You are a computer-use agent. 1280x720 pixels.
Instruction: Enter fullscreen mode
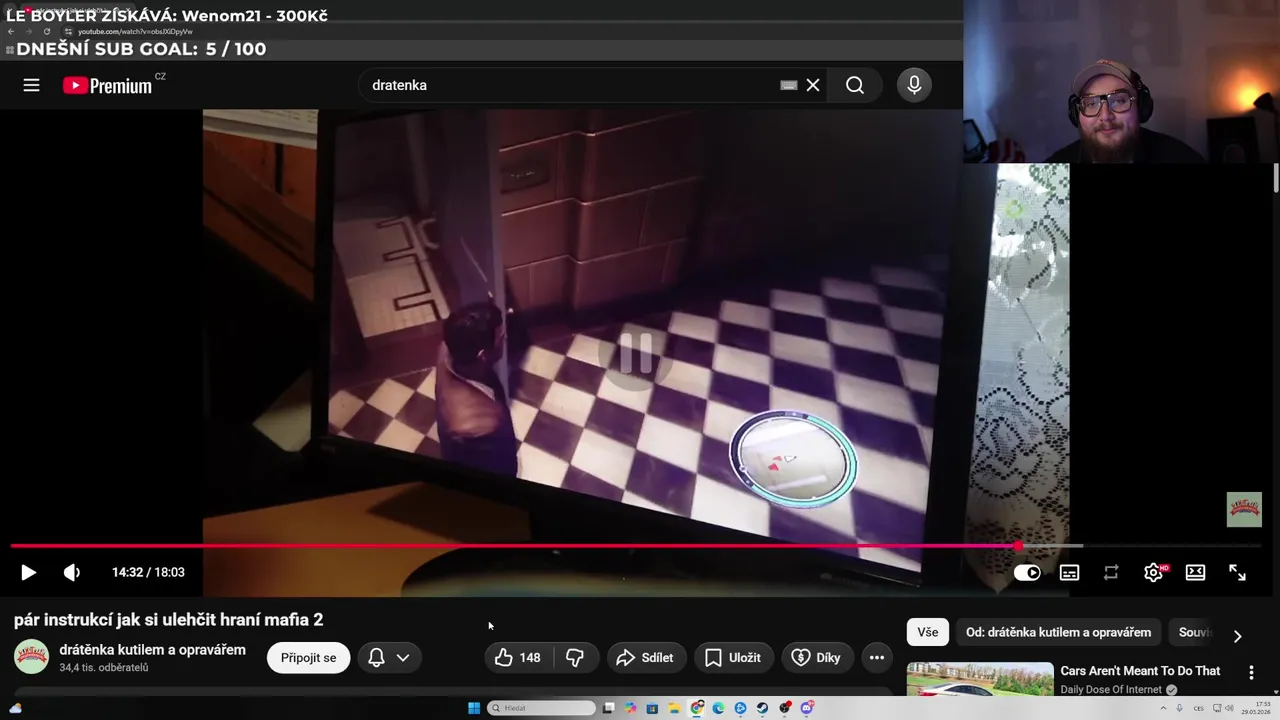tap(1237, 572)
